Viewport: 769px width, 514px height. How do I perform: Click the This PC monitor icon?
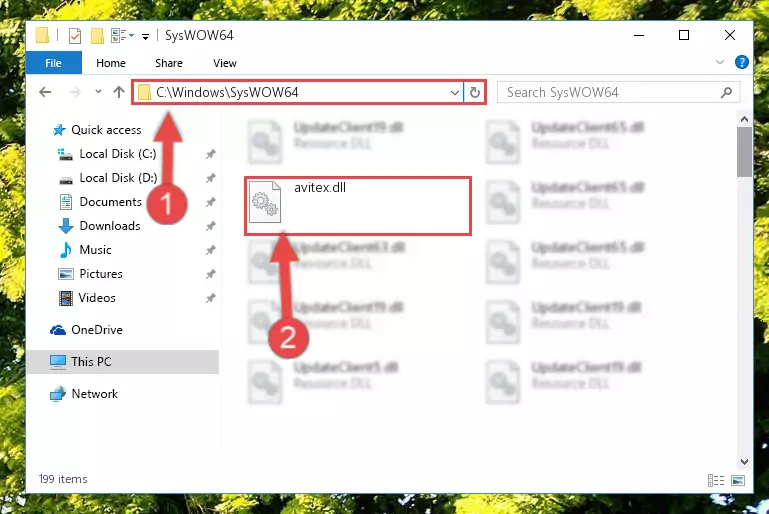click(58, 362)
